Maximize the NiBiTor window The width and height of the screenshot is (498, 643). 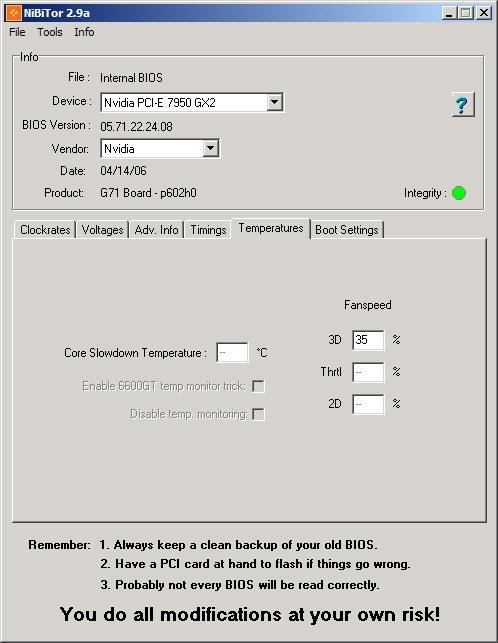tap(466, 13)
